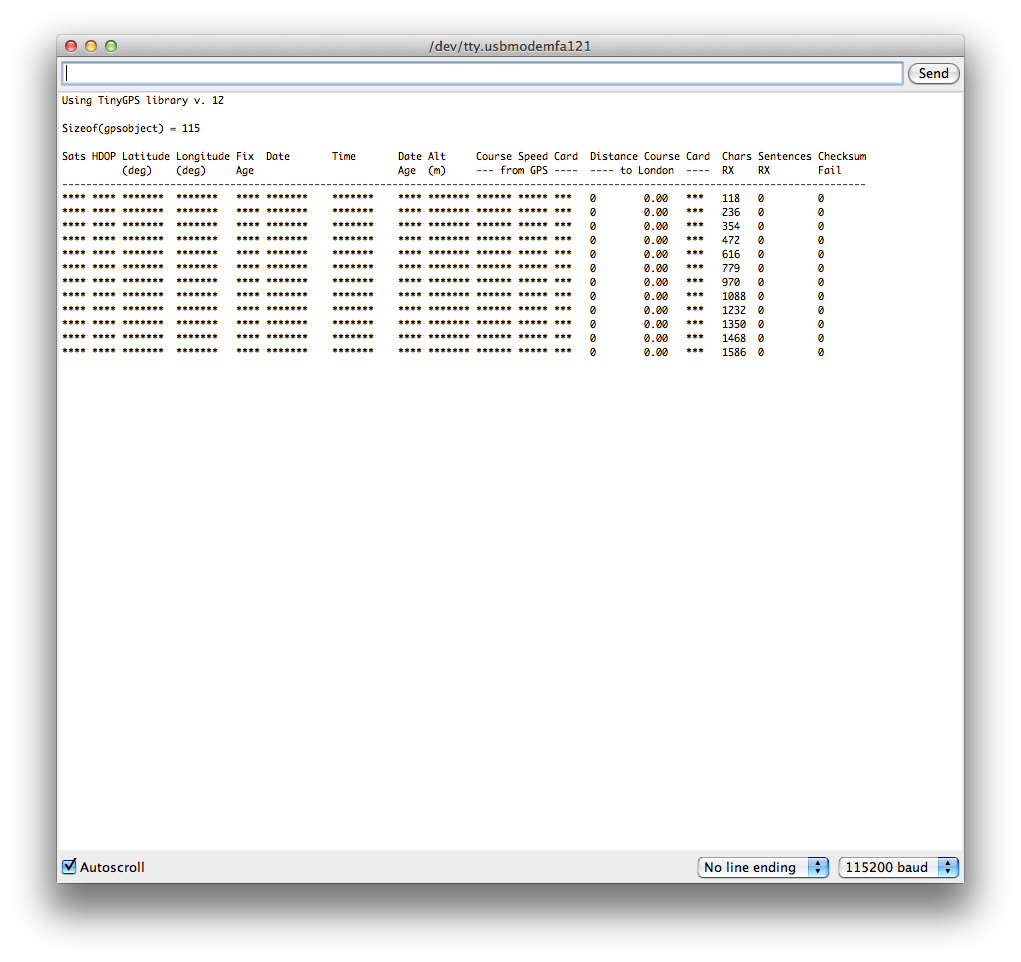The width and height of the screenshot is (1021, 962).
Task: Click the blue arrows on baud rate selector
Action: point(948,868)
